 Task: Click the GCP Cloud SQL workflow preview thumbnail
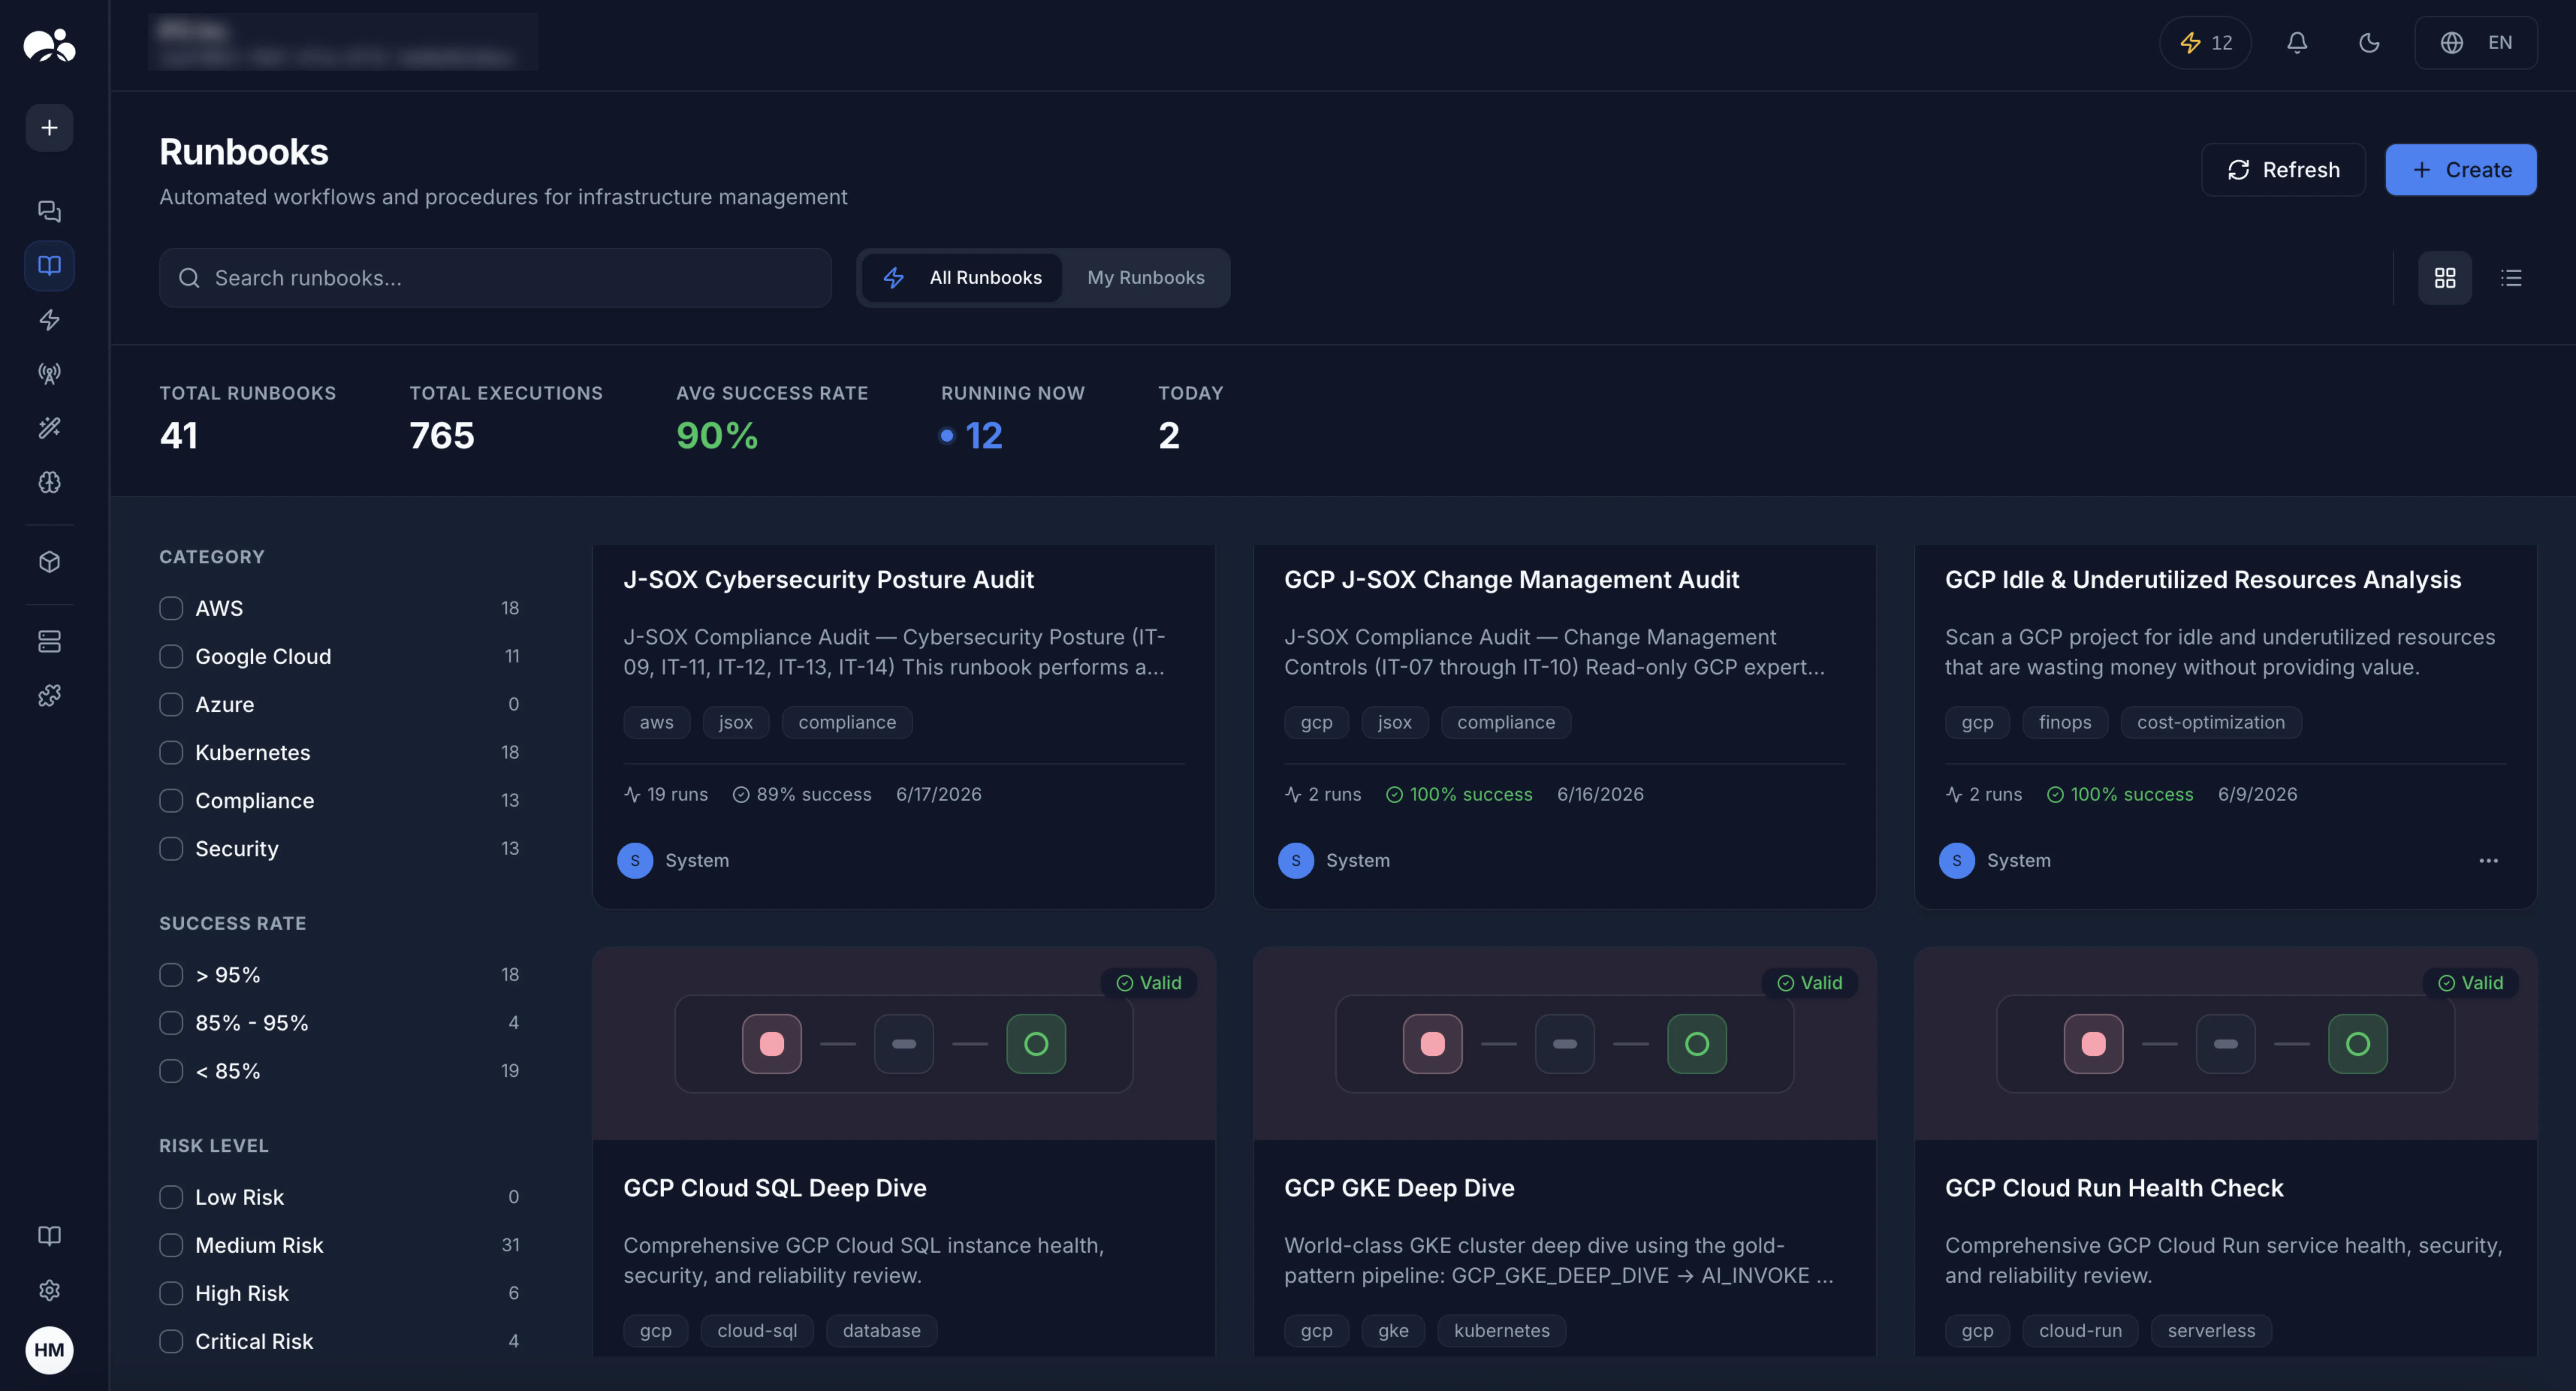click(x=903, y=1044)
